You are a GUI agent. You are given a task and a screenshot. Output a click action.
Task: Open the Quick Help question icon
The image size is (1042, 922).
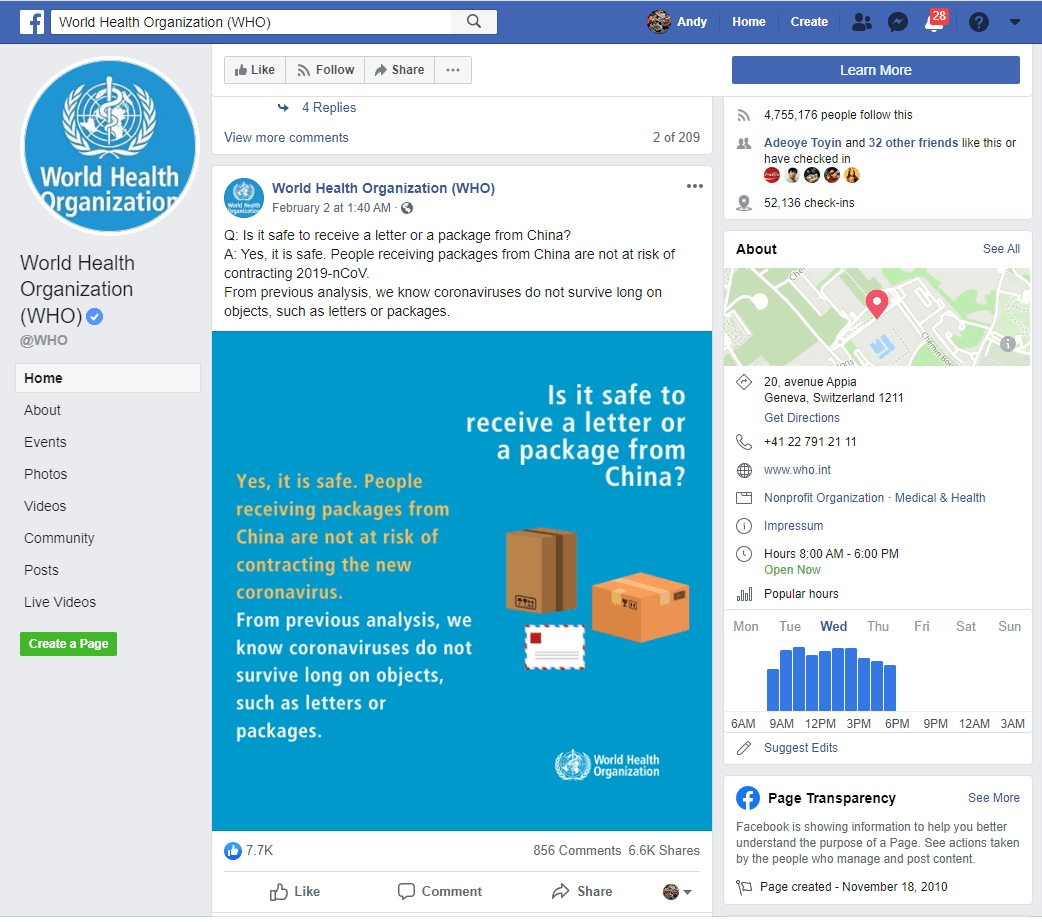[x=979, y=22]
